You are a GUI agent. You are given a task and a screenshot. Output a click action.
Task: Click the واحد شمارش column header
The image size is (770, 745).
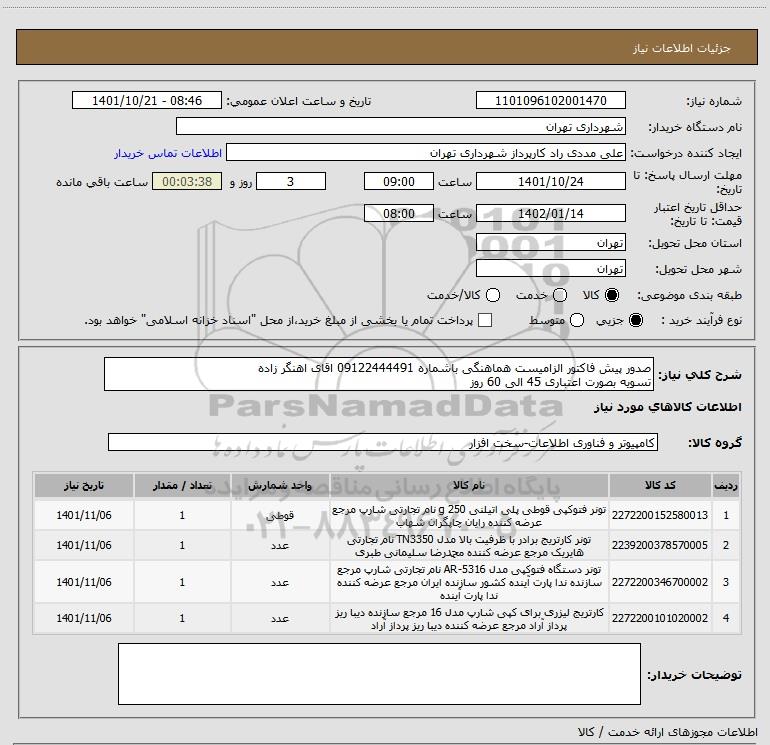(280, 485)
